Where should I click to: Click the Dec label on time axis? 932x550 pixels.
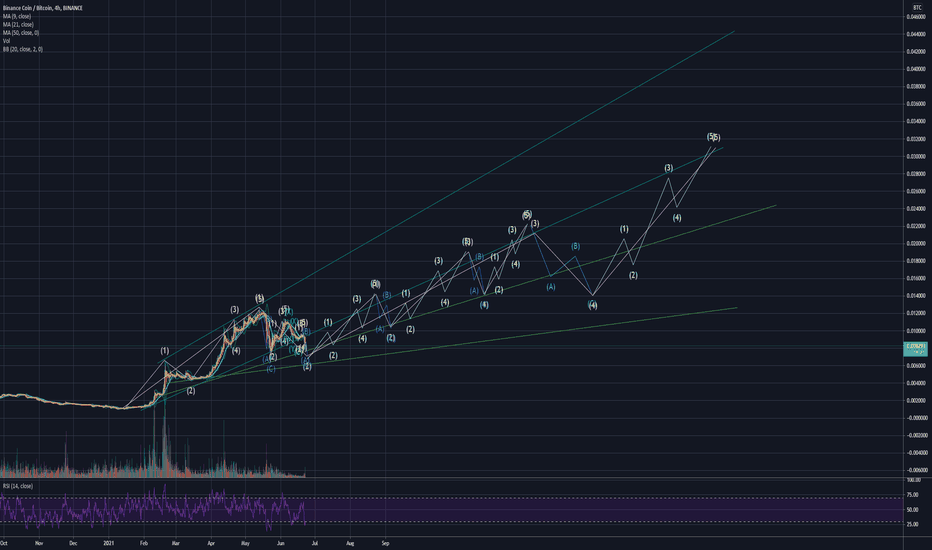[x=73, y=543]
